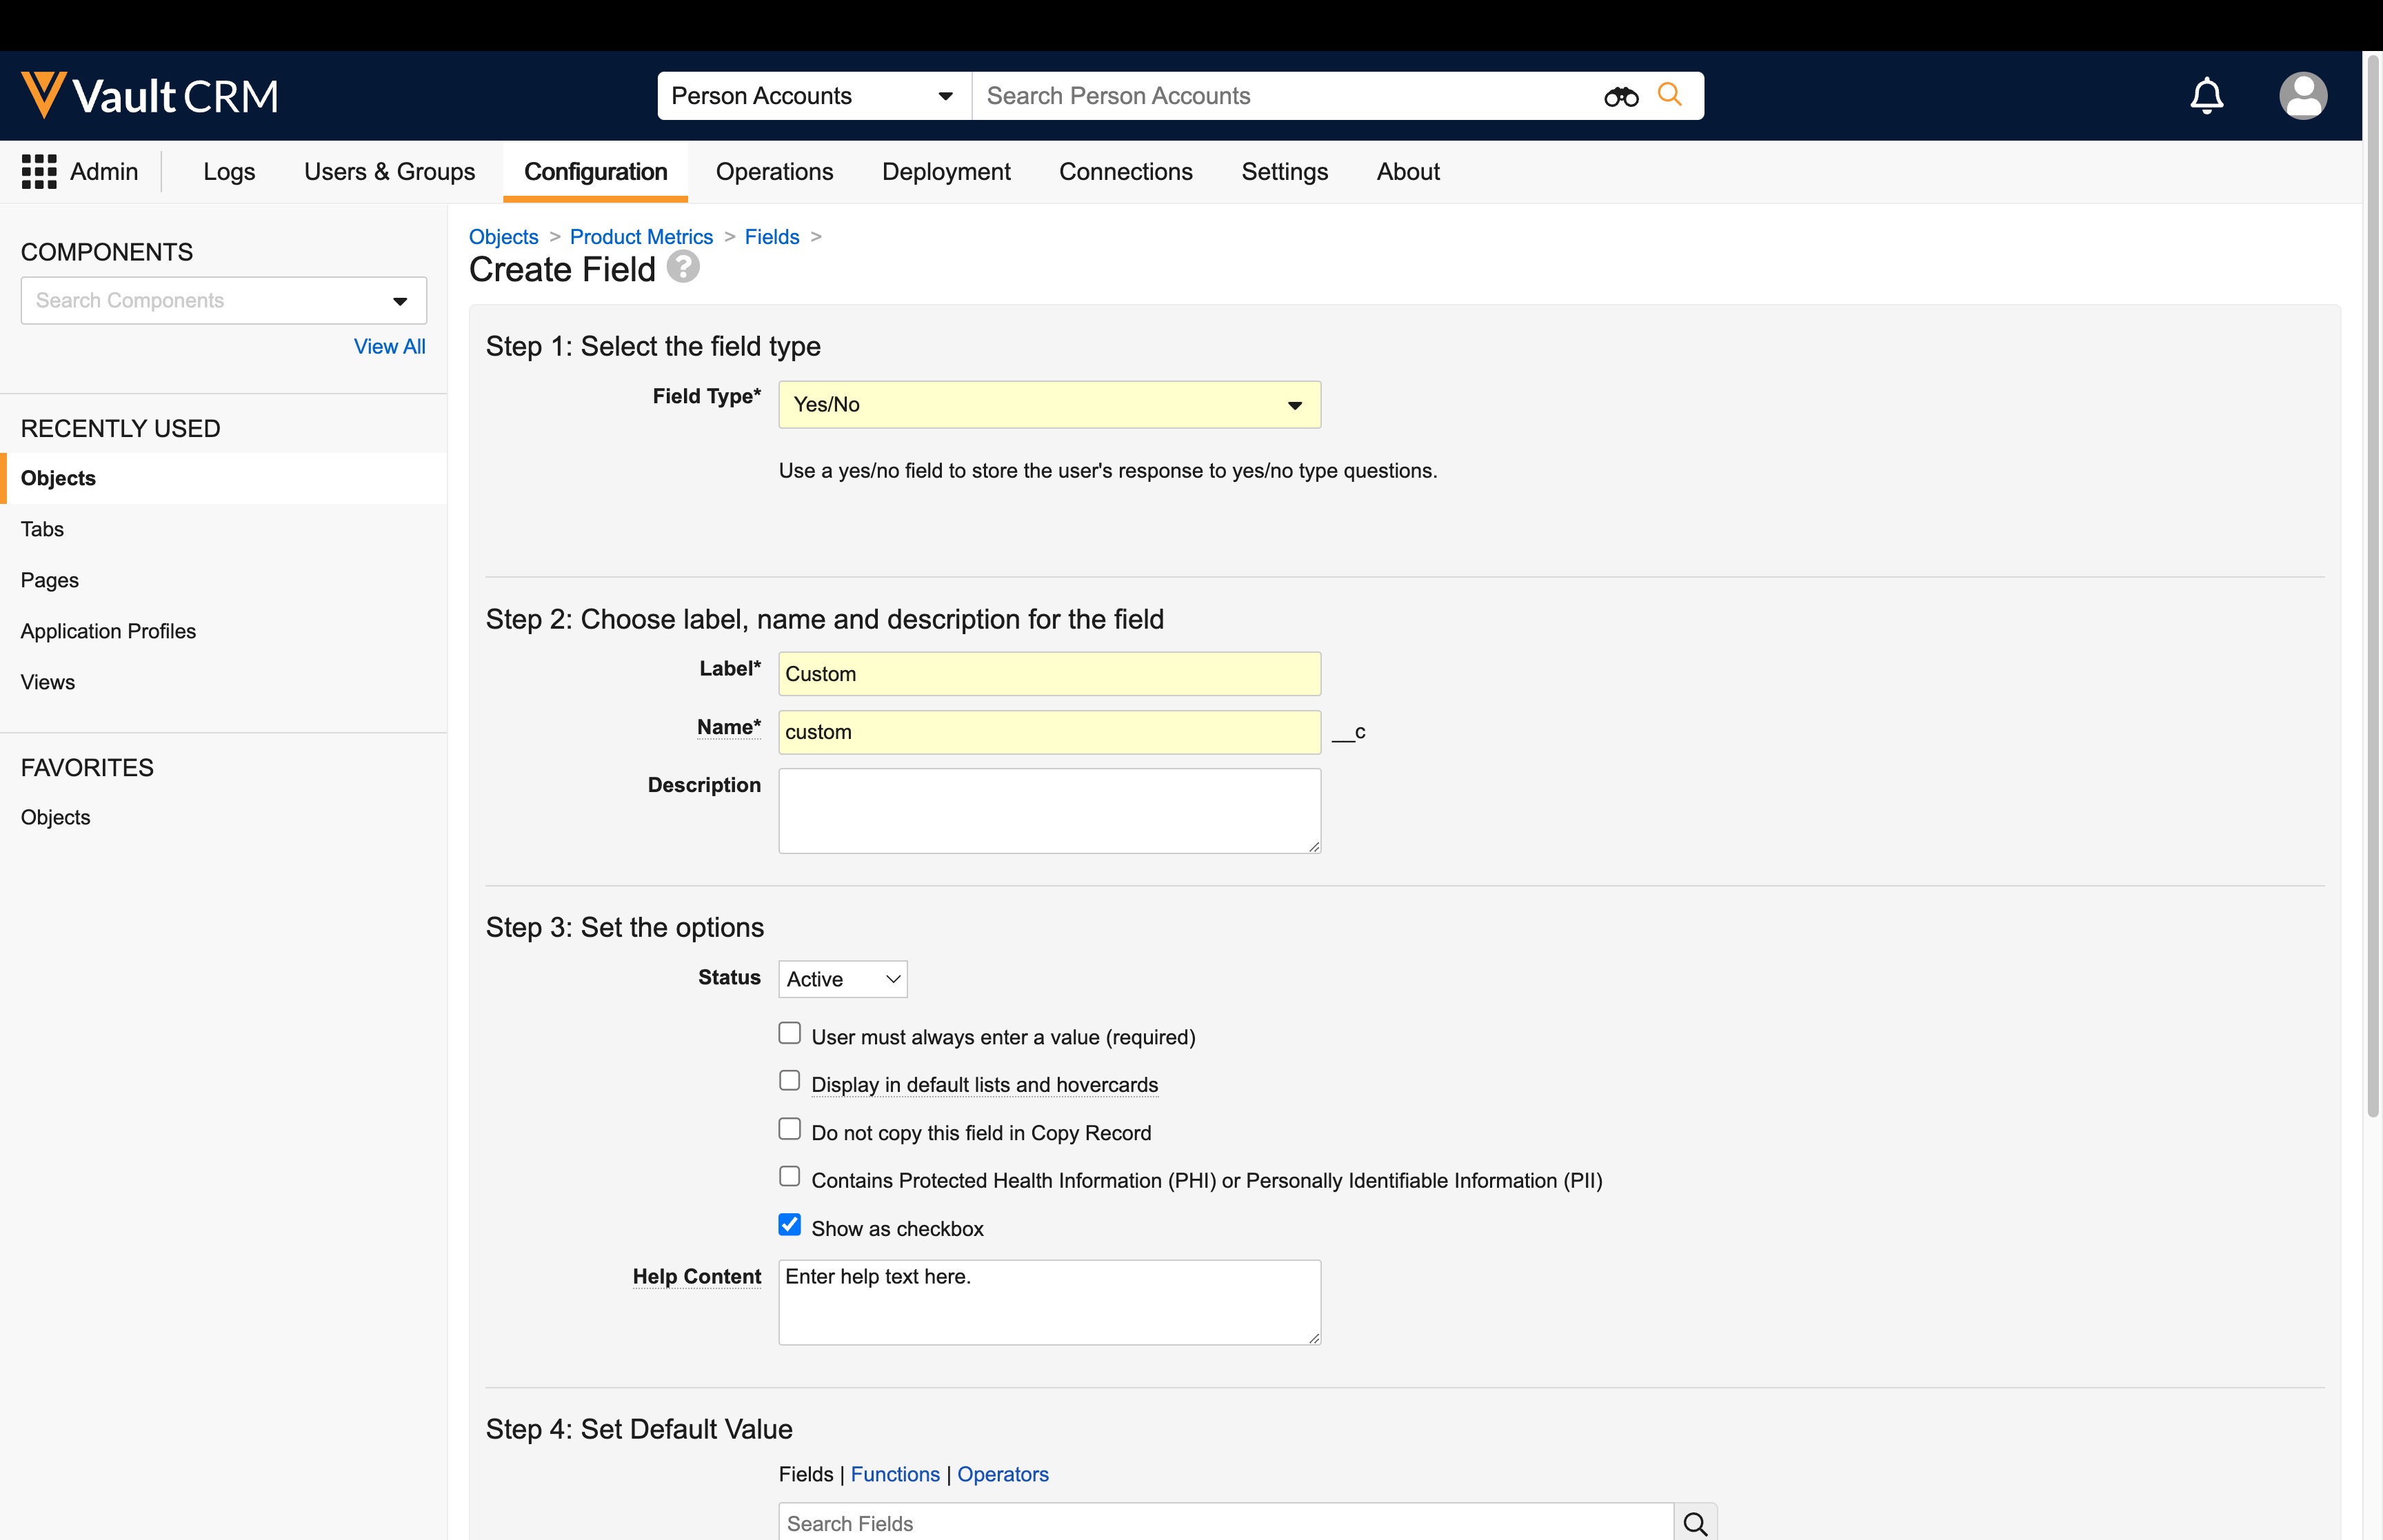Click into the Description text area

(1049, 811)
